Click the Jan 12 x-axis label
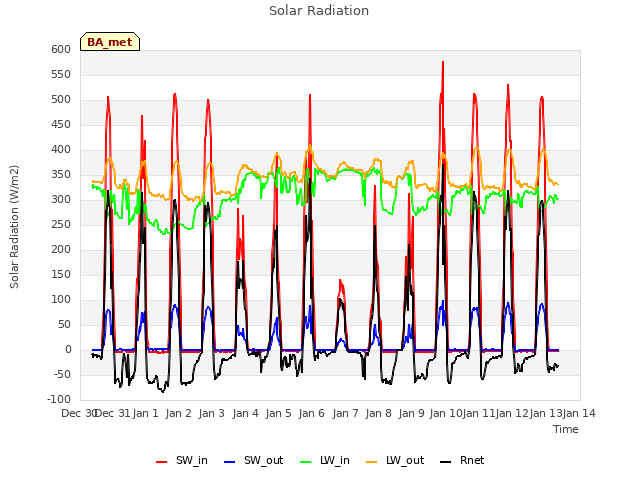 (512, 413)
